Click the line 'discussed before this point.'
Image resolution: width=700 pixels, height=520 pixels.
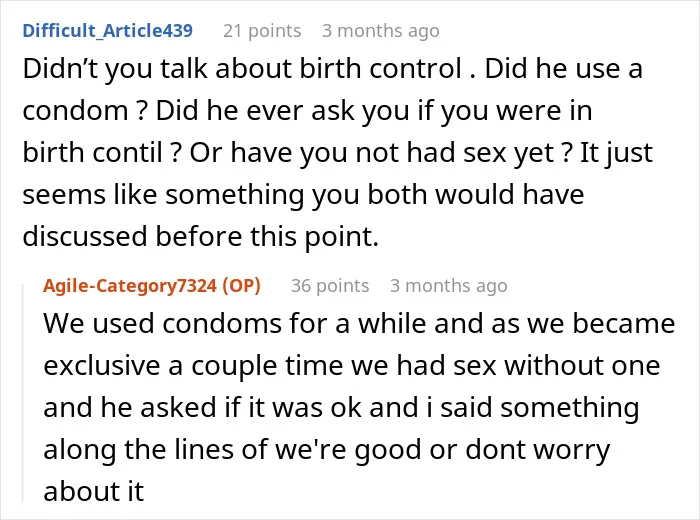pos(201,236)
